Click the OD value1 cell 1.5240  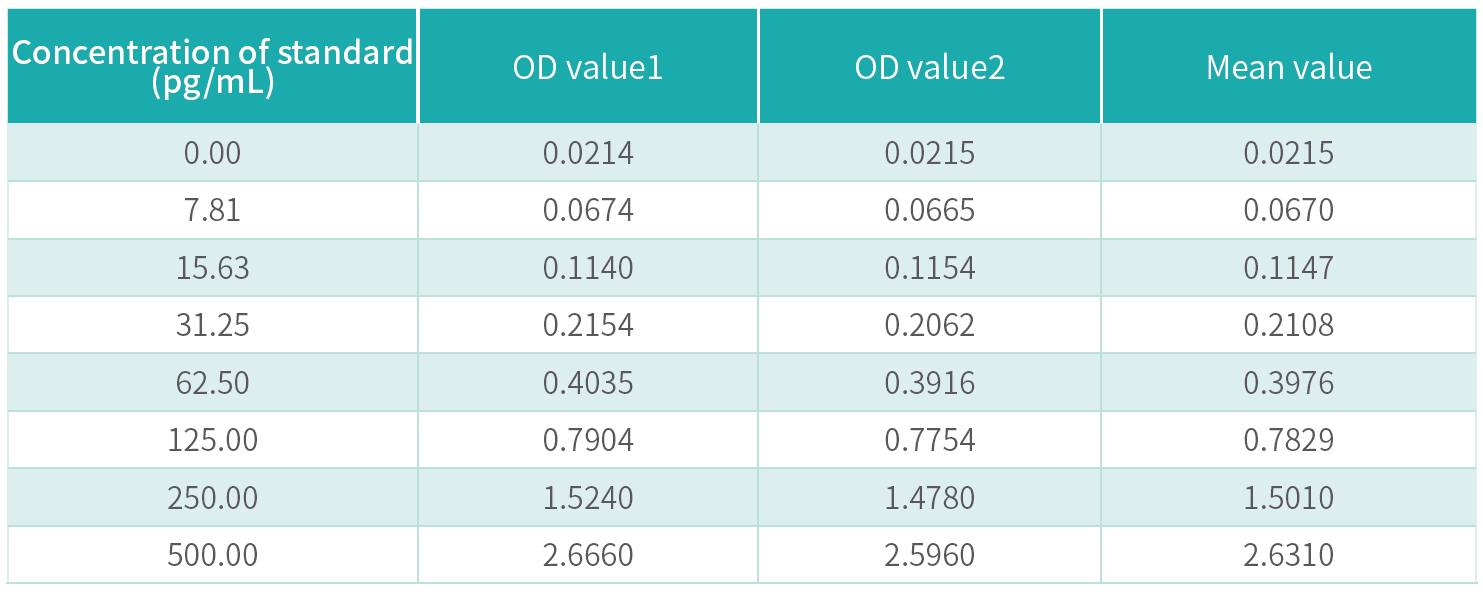pos(588,498)
